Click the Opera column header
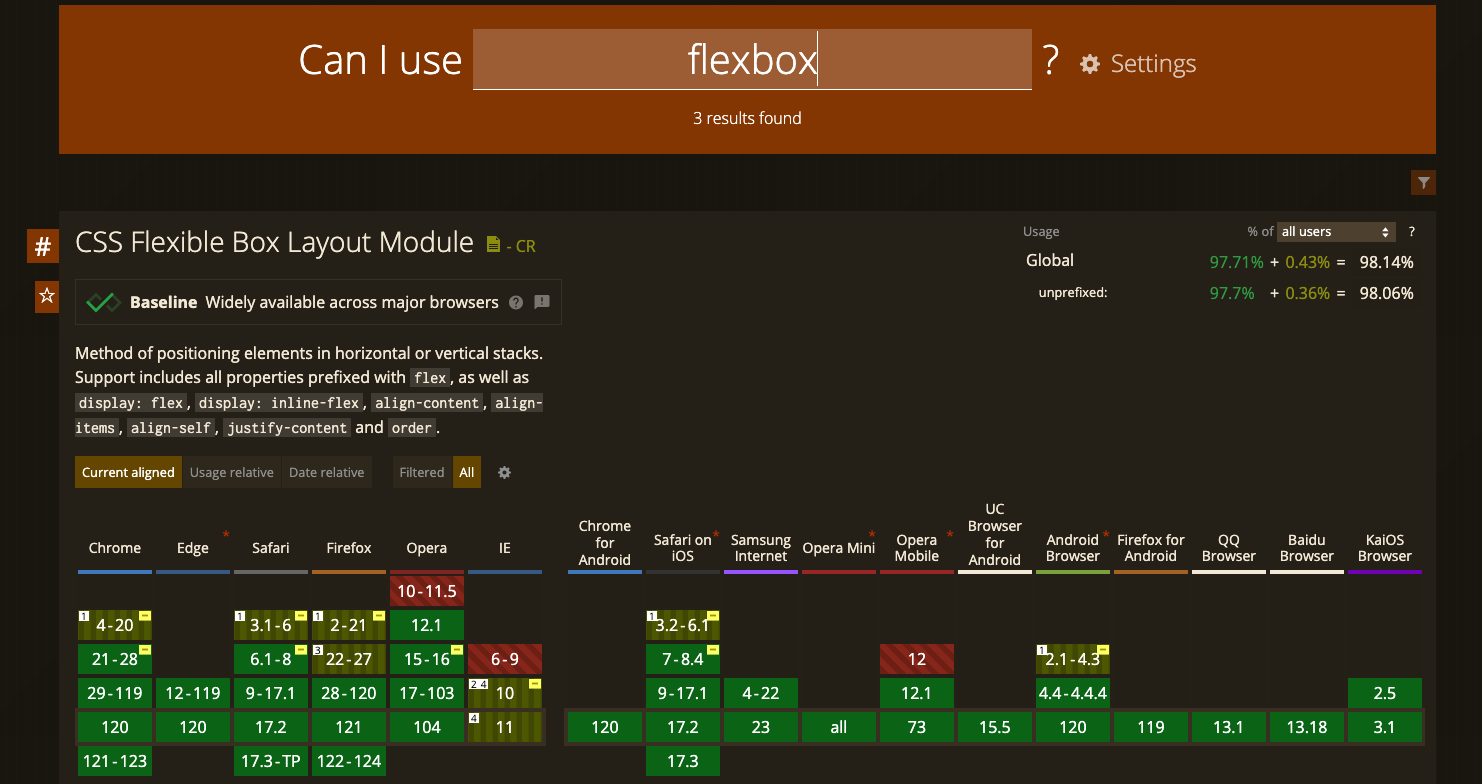This screenshot has height=784, width=1482. pos(427,548)
